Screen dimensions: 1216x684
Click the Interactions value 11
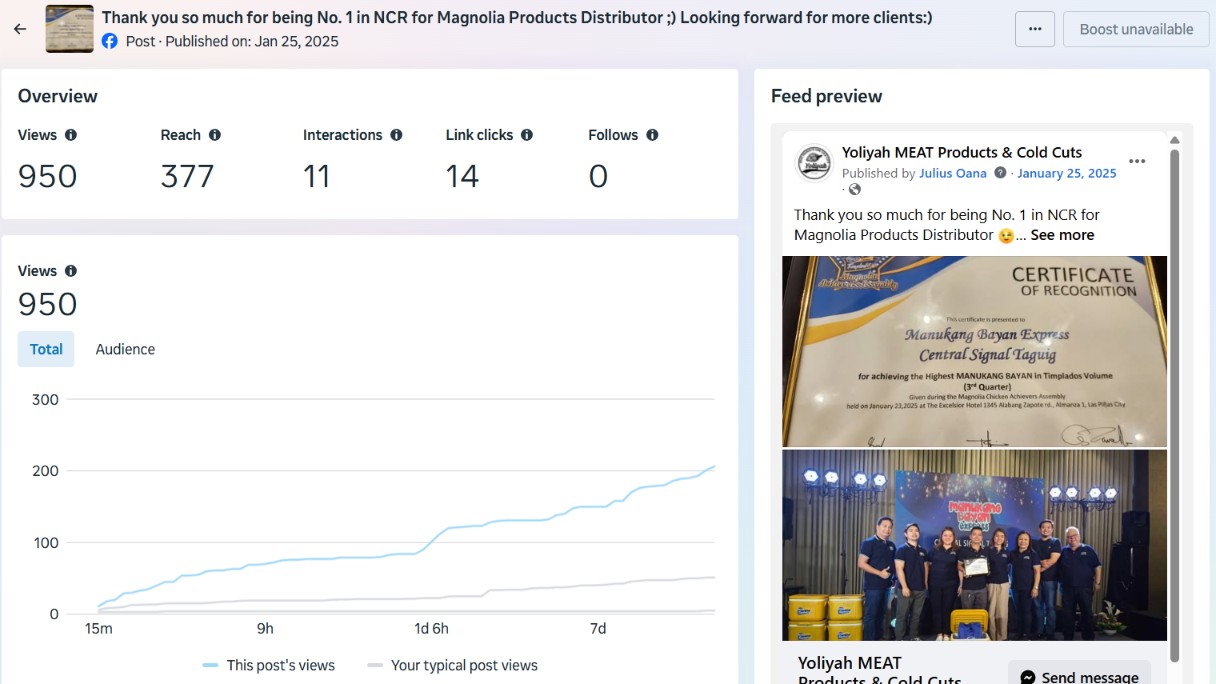(316, 176)
